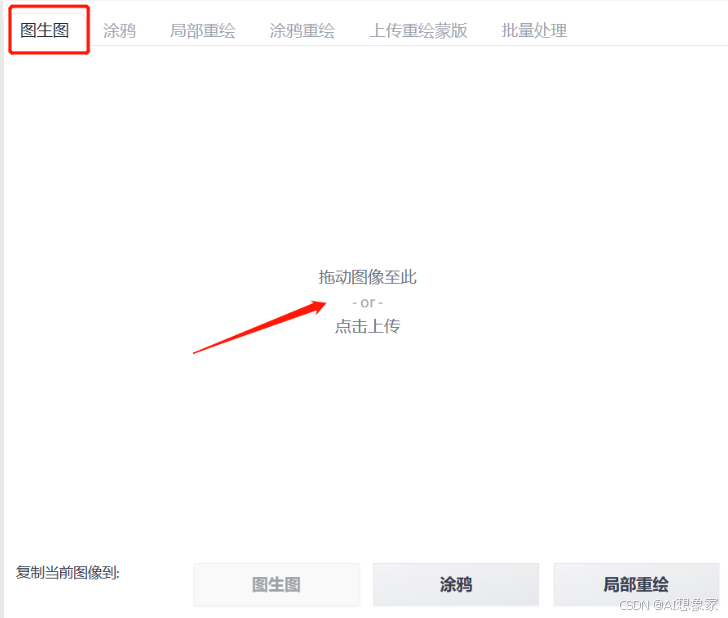Click the 复制当前图像到: label
The height and width of the screenshot is (618, 728).
click(x=68, y=572)
